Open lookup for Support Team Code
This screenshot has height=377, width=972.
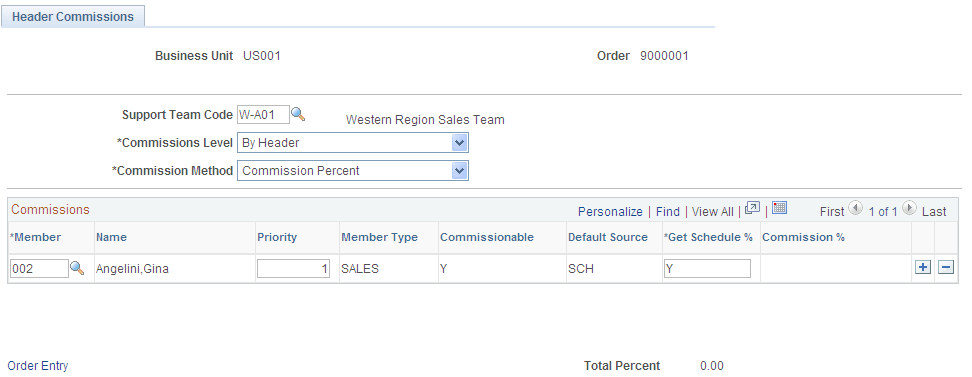[298, 114]
